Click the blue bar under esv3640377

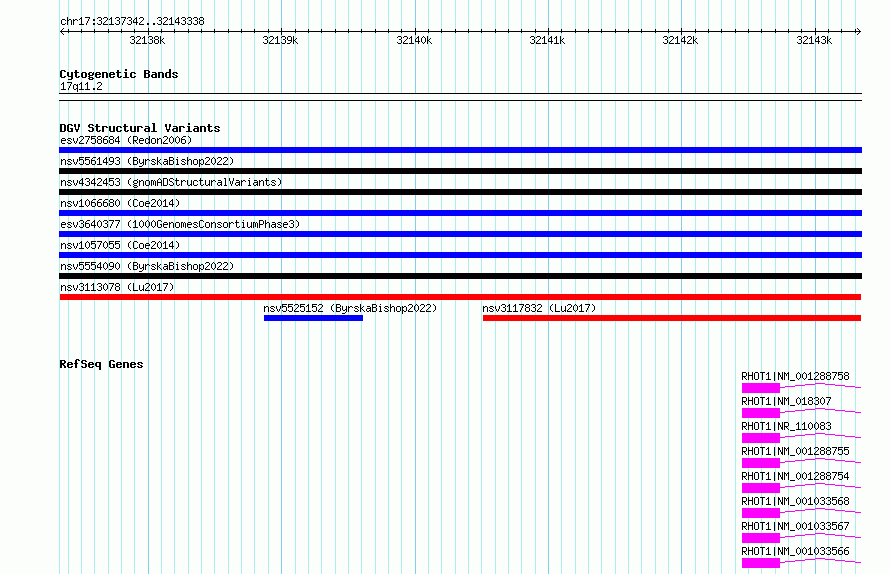pyautogui.click(x=460, y=234)
